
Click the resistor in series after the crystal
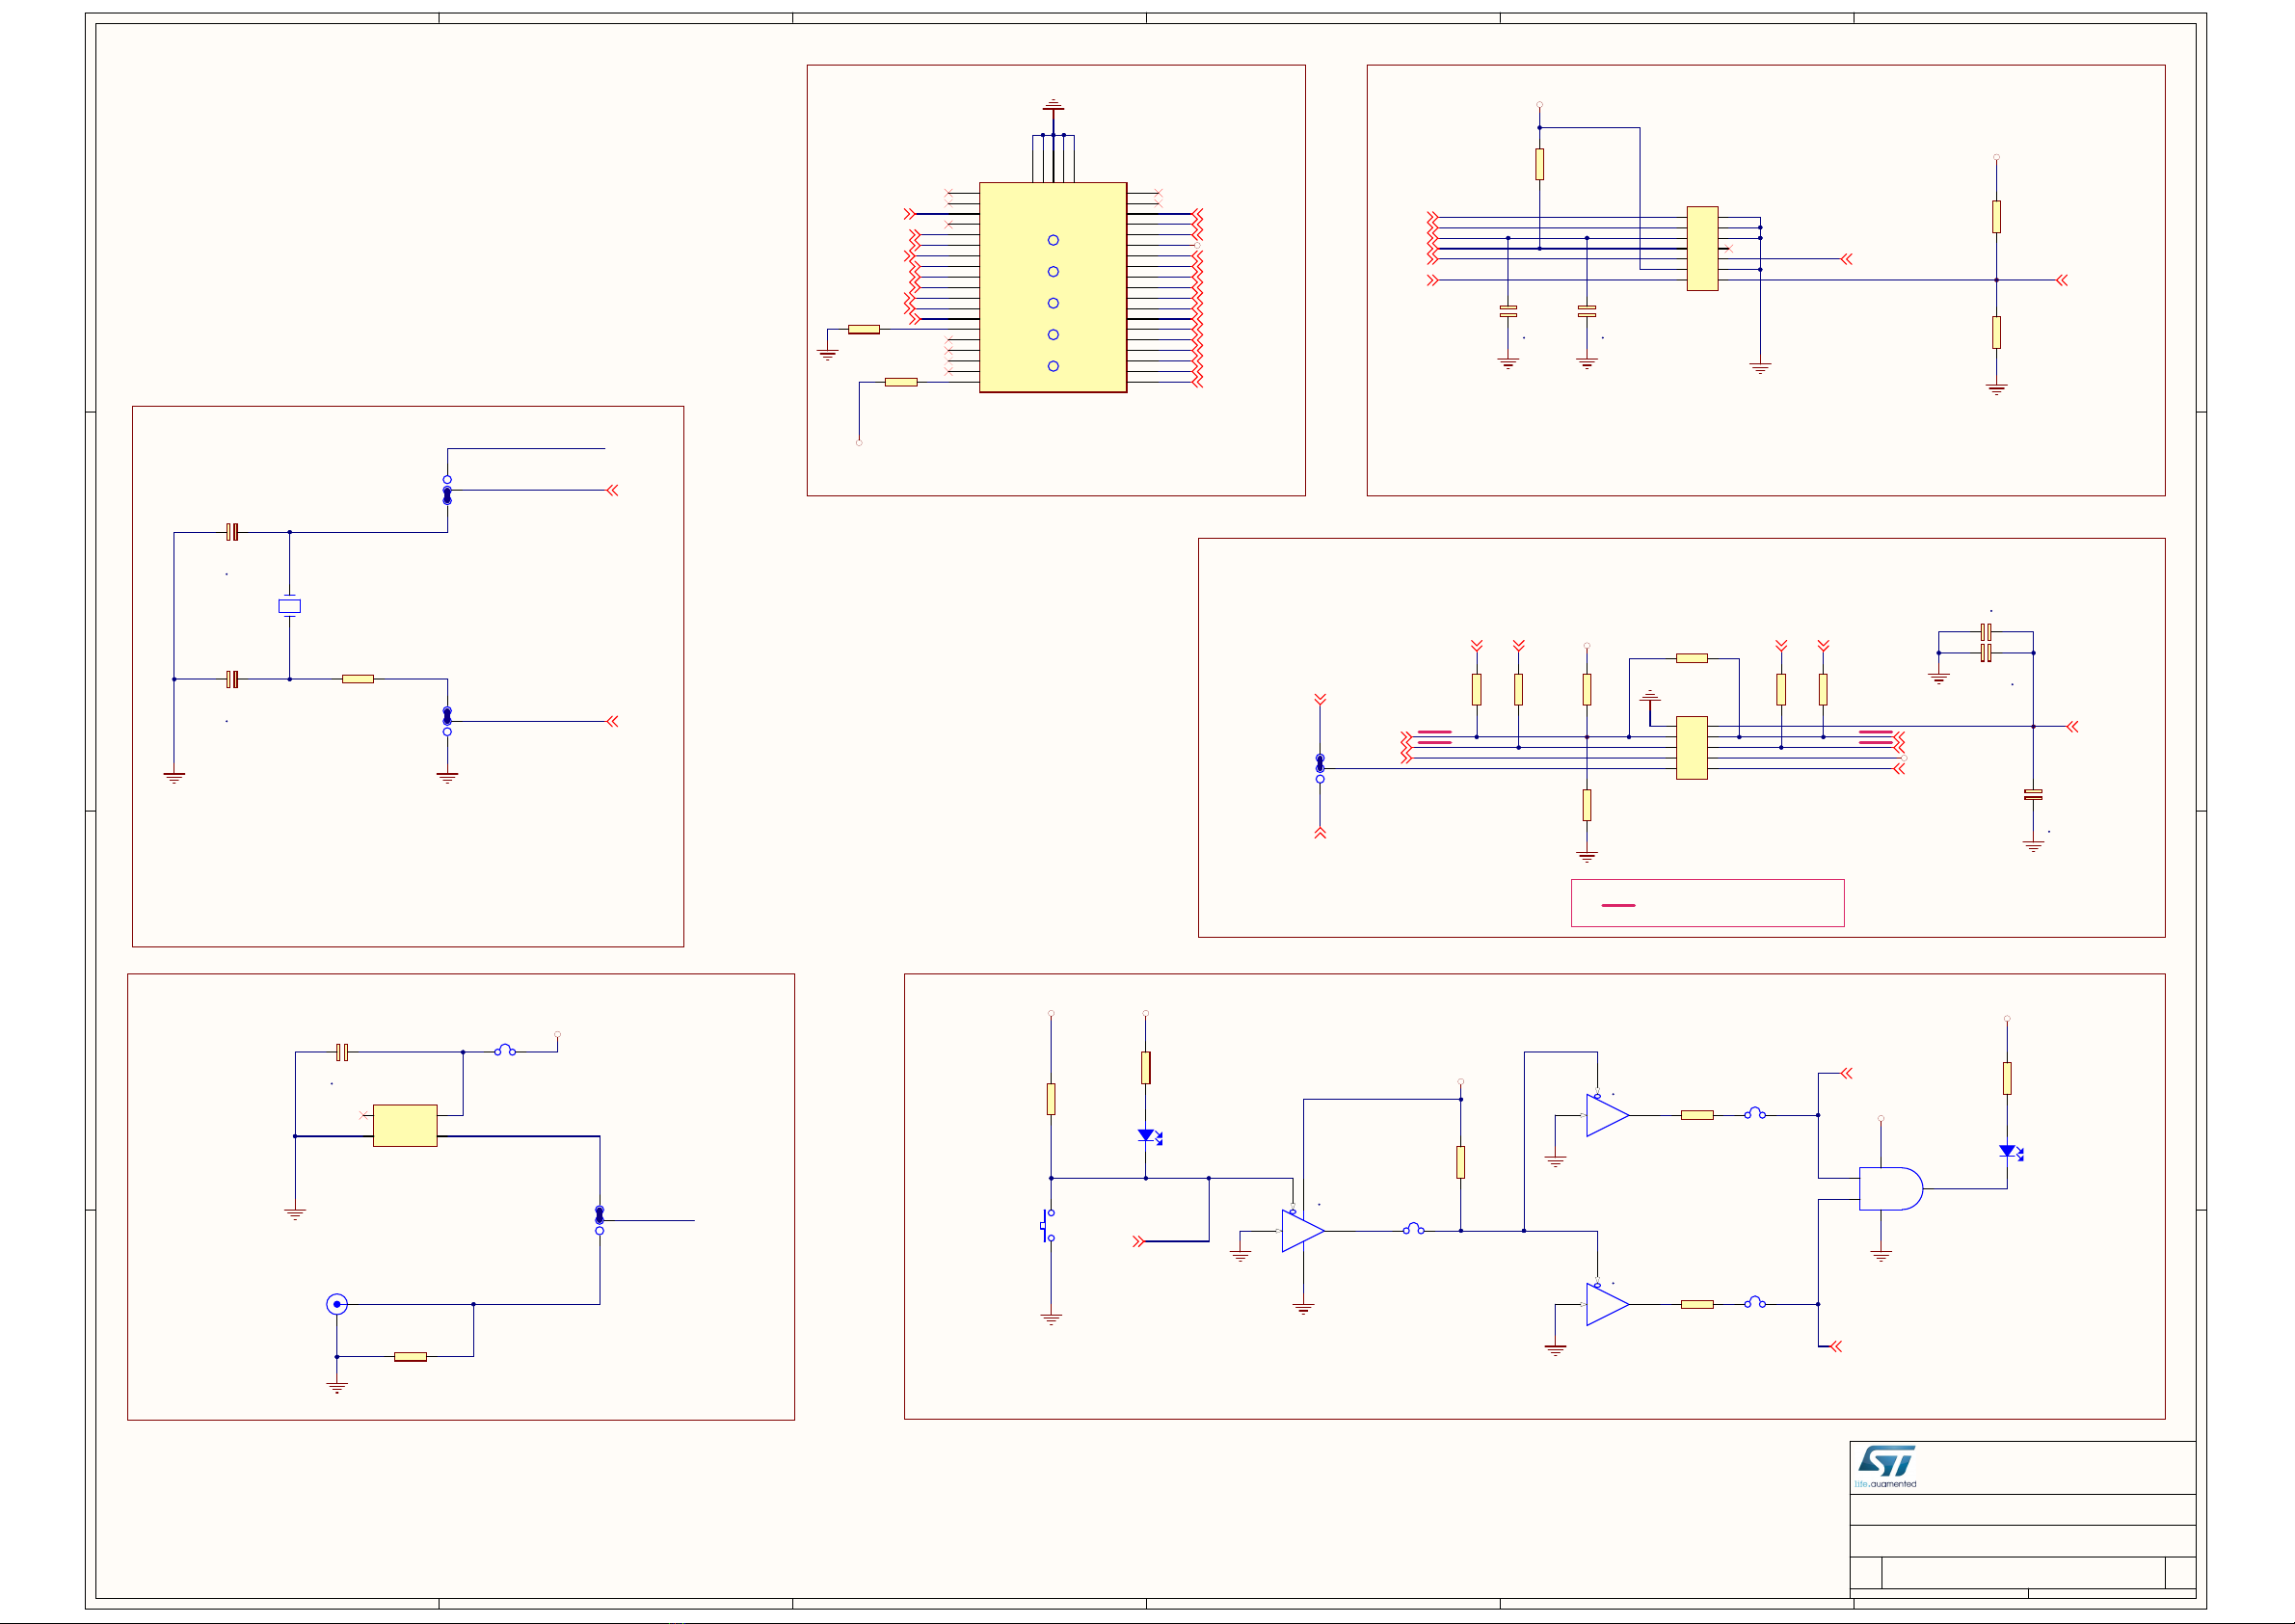click(358, 679)
